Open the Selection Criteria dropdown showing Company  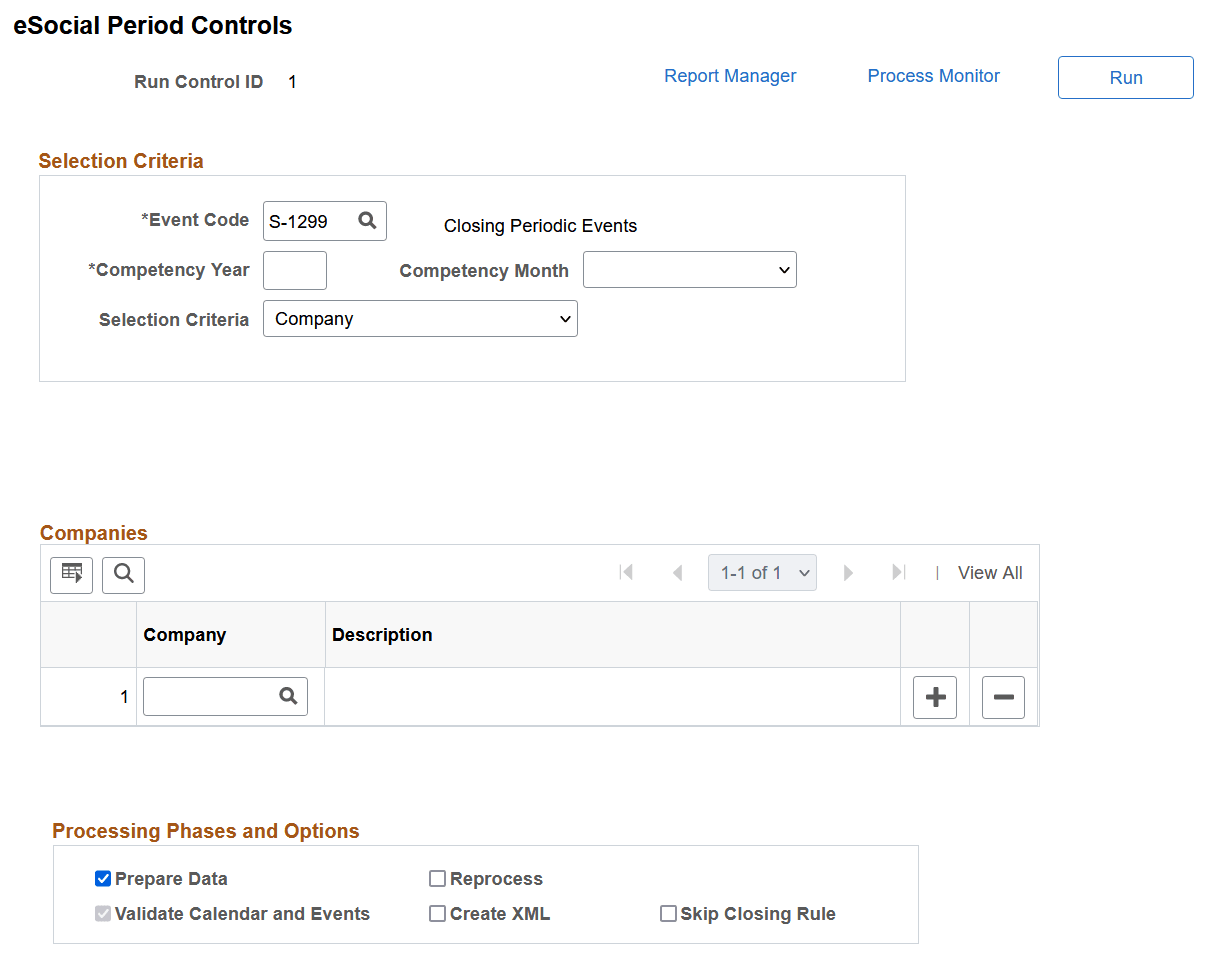420,318
